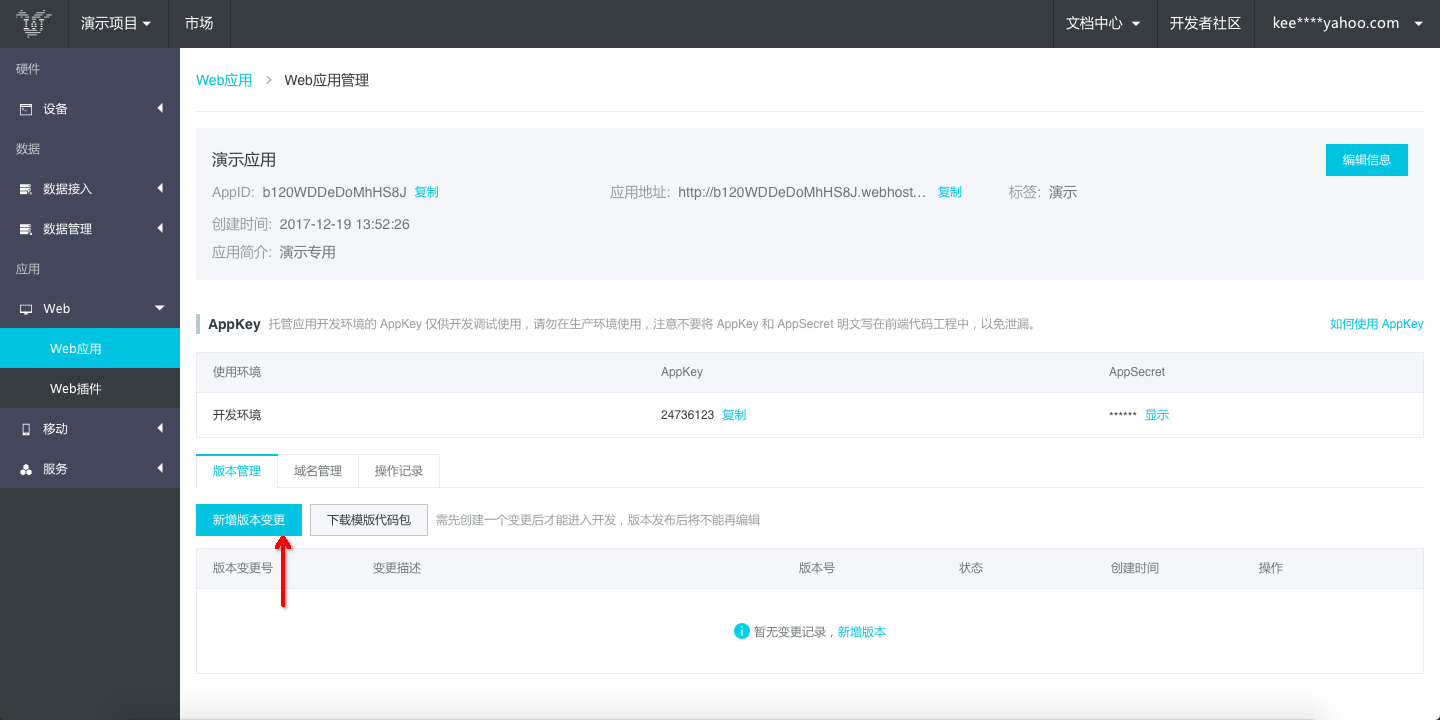Click the 状态 column header
The height and width of the screenshot is (720, 1440).
tap(971, 568)
